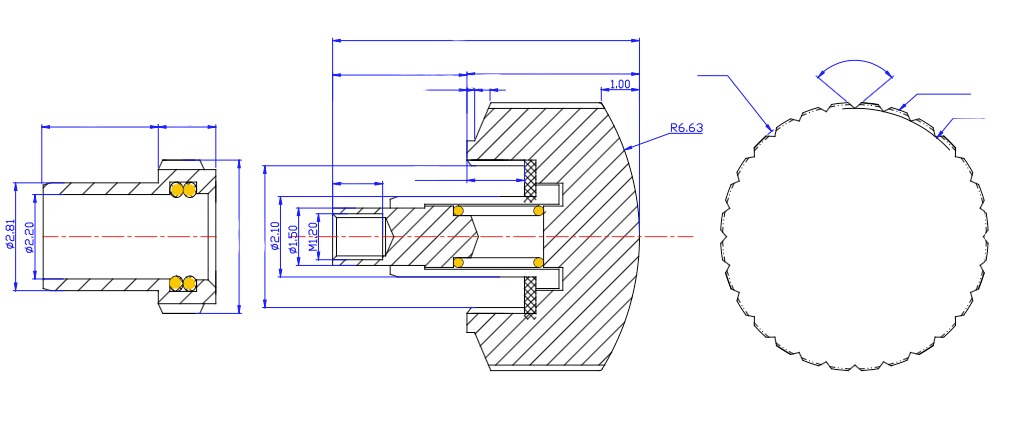This screenshot has width=1015, height=431.
Task: Click lower-right orange O-ring on the central shaft
Action: tap(539, 263)
